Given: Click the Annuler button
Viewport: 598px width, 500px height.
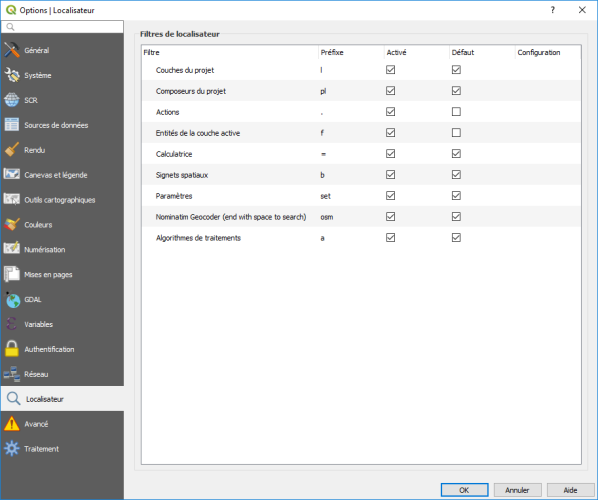Looking at the screenshot, I should 518,490.
